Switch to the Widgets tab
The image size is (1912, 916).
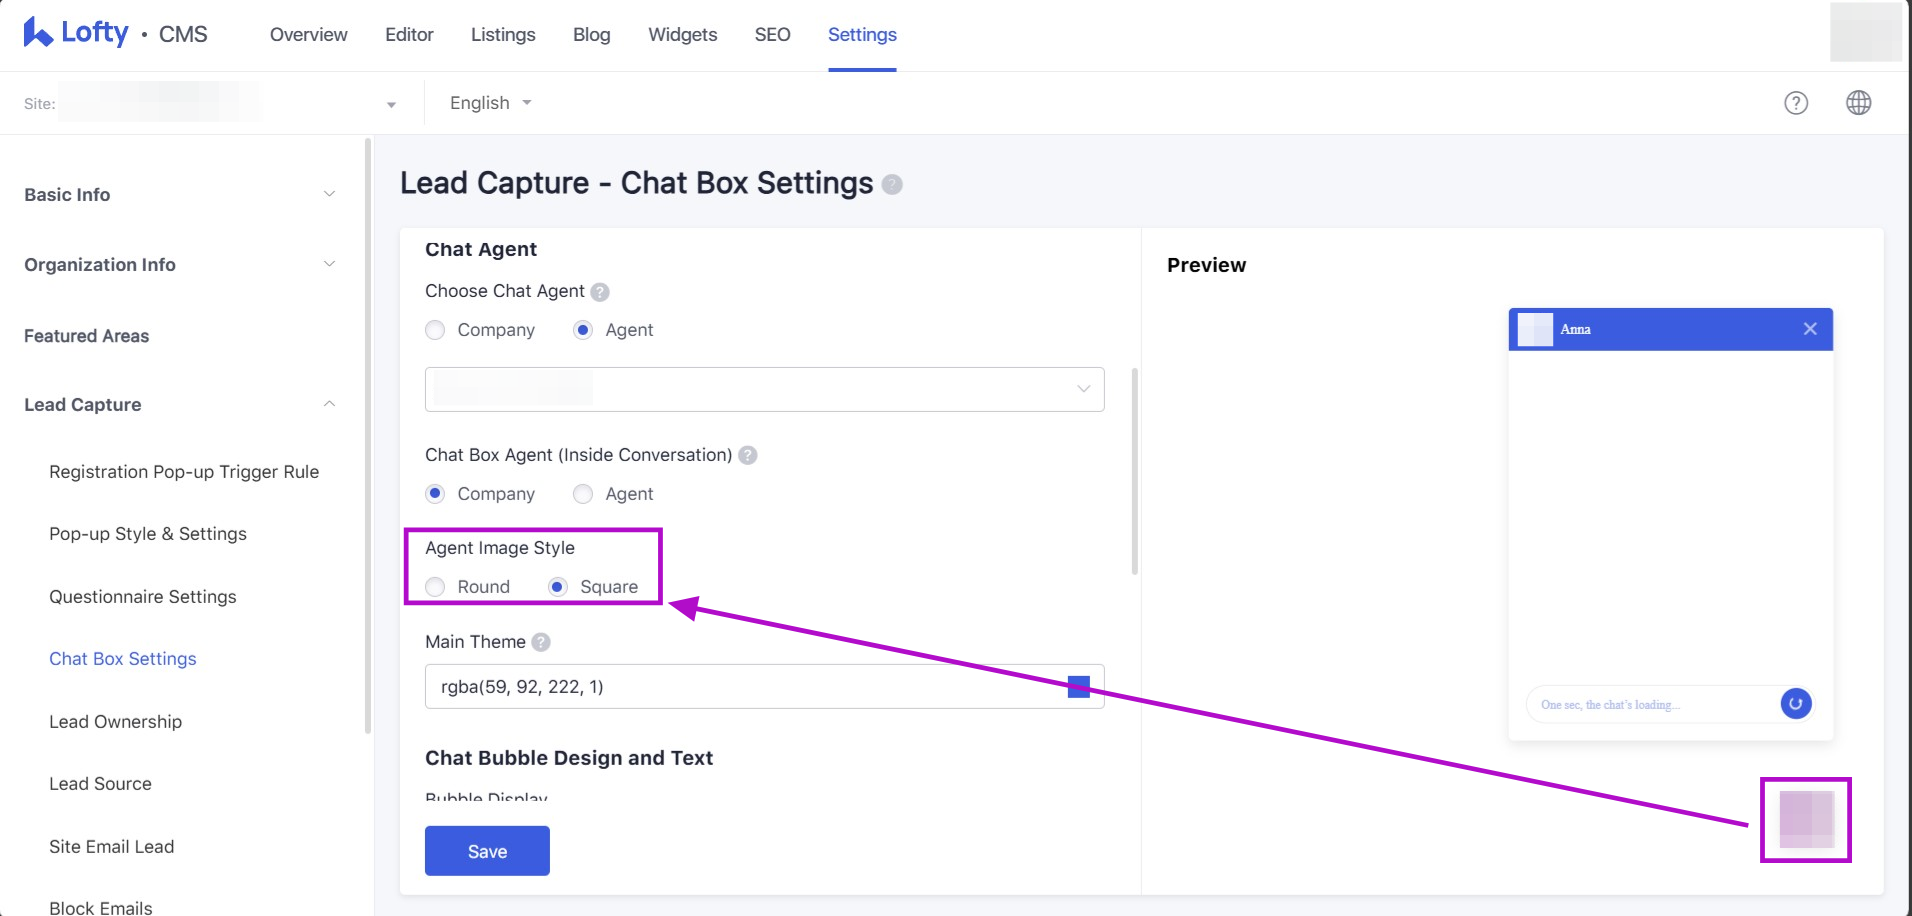click(682, 35)
